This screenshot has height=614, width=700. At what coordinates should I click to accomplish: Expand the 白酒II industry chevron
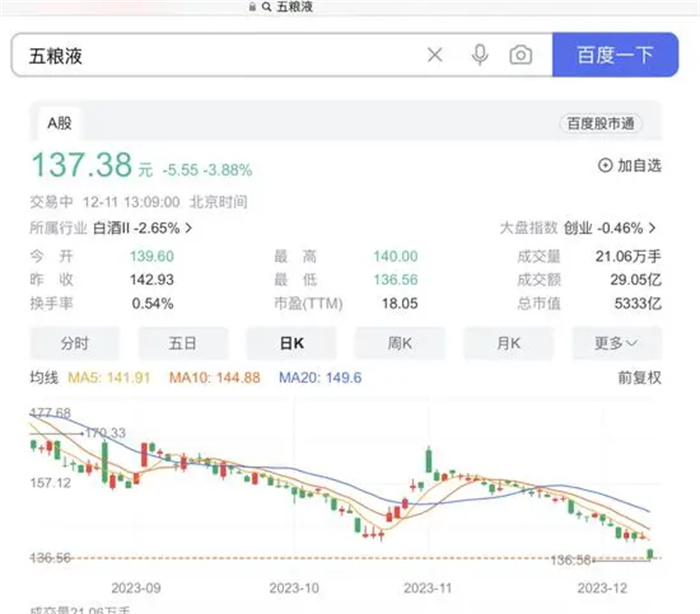(189, 228)
